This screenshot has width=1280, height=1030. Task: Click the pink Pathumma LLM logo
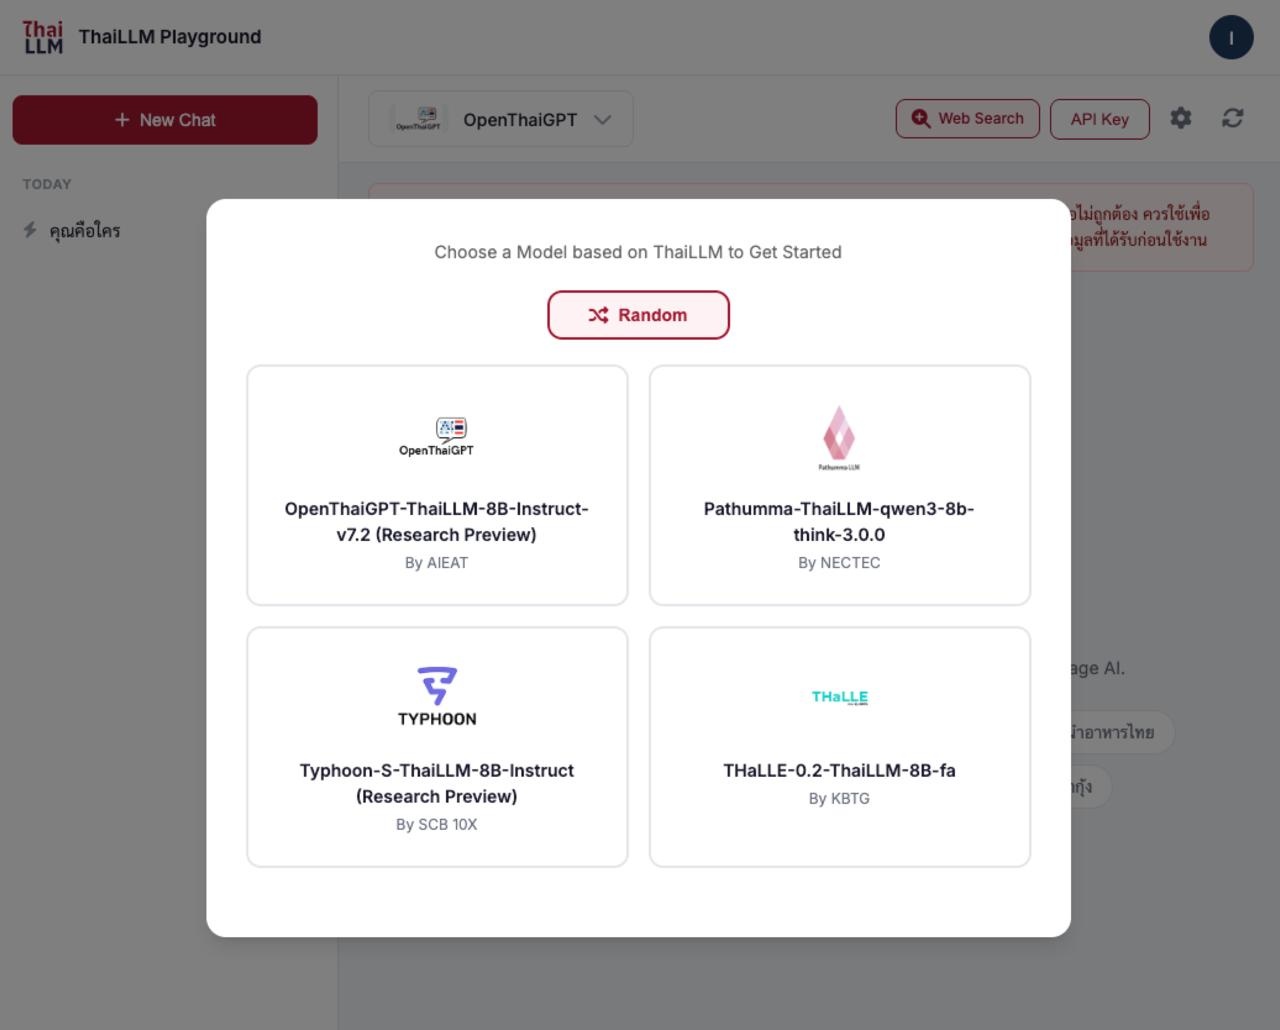839,438
